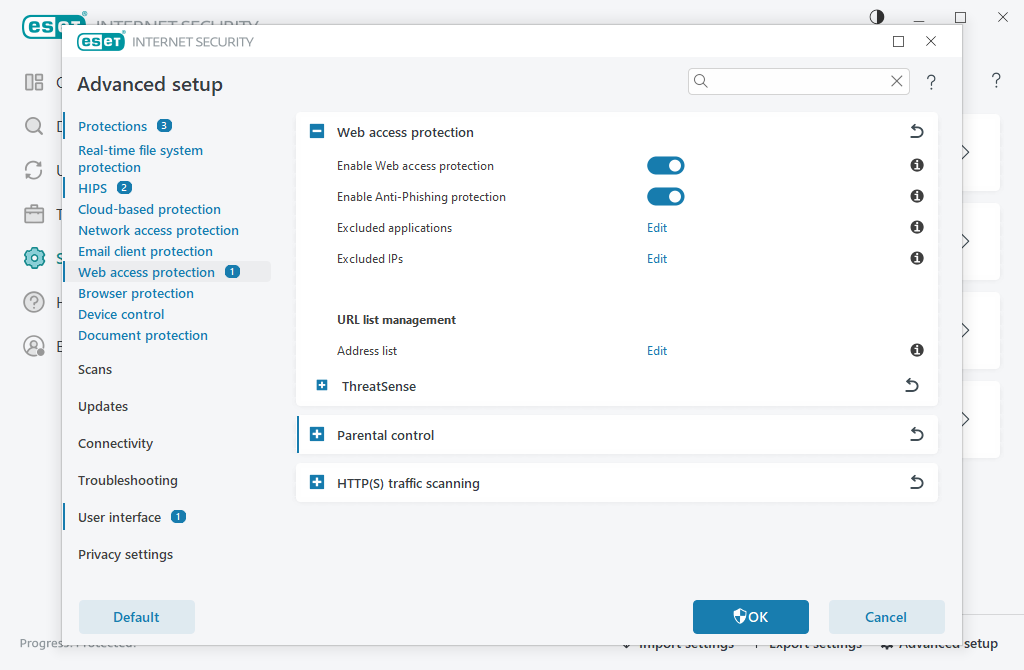Image resolution: width=1024 pixels, height=670 pixels.
Task: Edit Excluded IPs list
Action: click(x=657, y=259)
